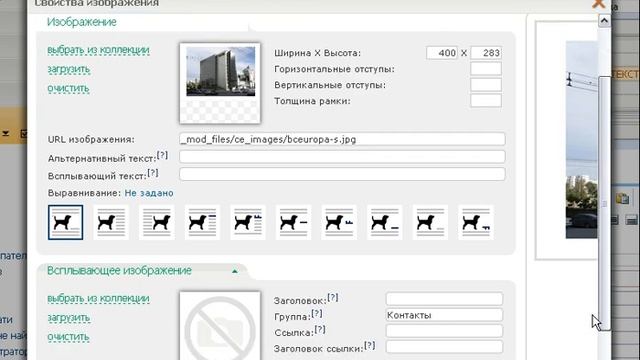Click the URL изображения field
640x360 pixels.
pyautogui.click(x=342, y=139)
